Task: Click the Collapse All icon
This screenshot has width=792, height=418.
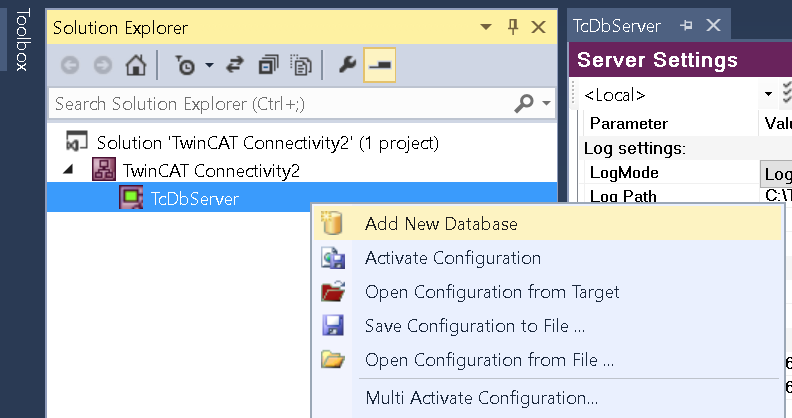Action: [268, 66]
